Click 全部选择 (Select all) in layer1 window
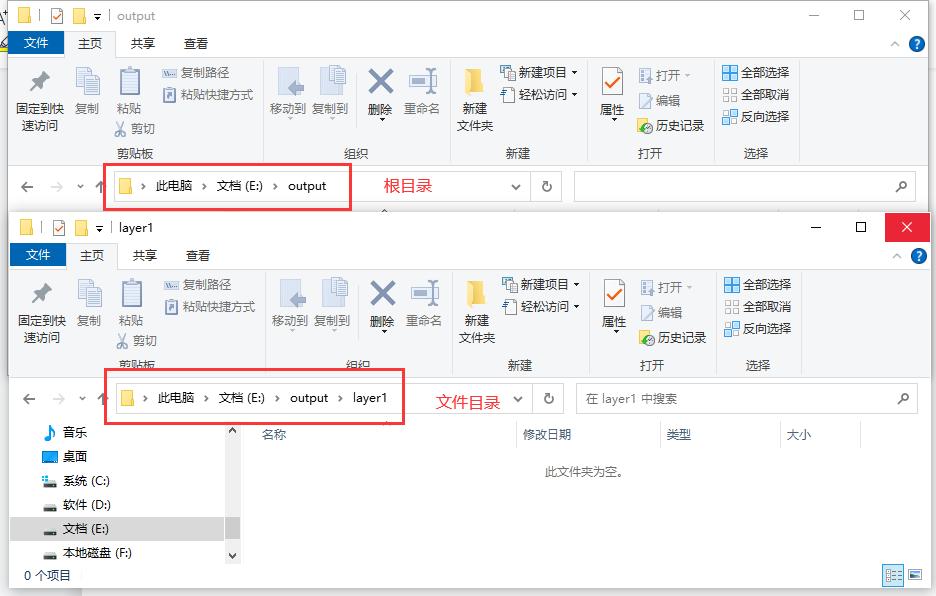Image resolution: width=936 pixels, height=596 pixels. 756,285
